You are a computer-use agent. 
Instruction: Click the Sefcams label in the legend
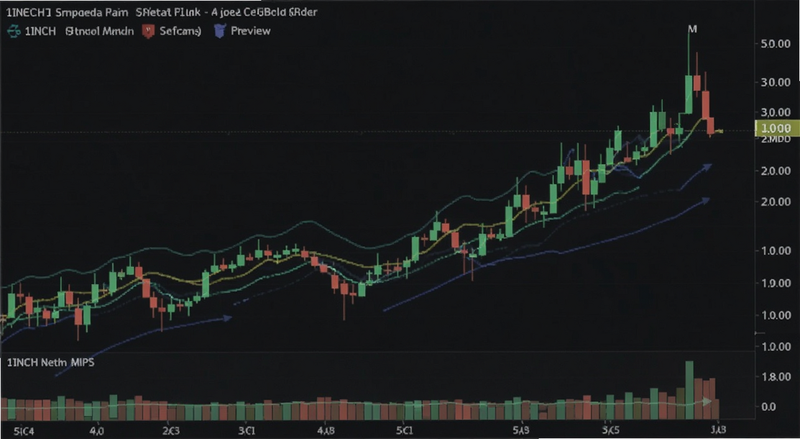pyautogui.click(x=180, y=31)
